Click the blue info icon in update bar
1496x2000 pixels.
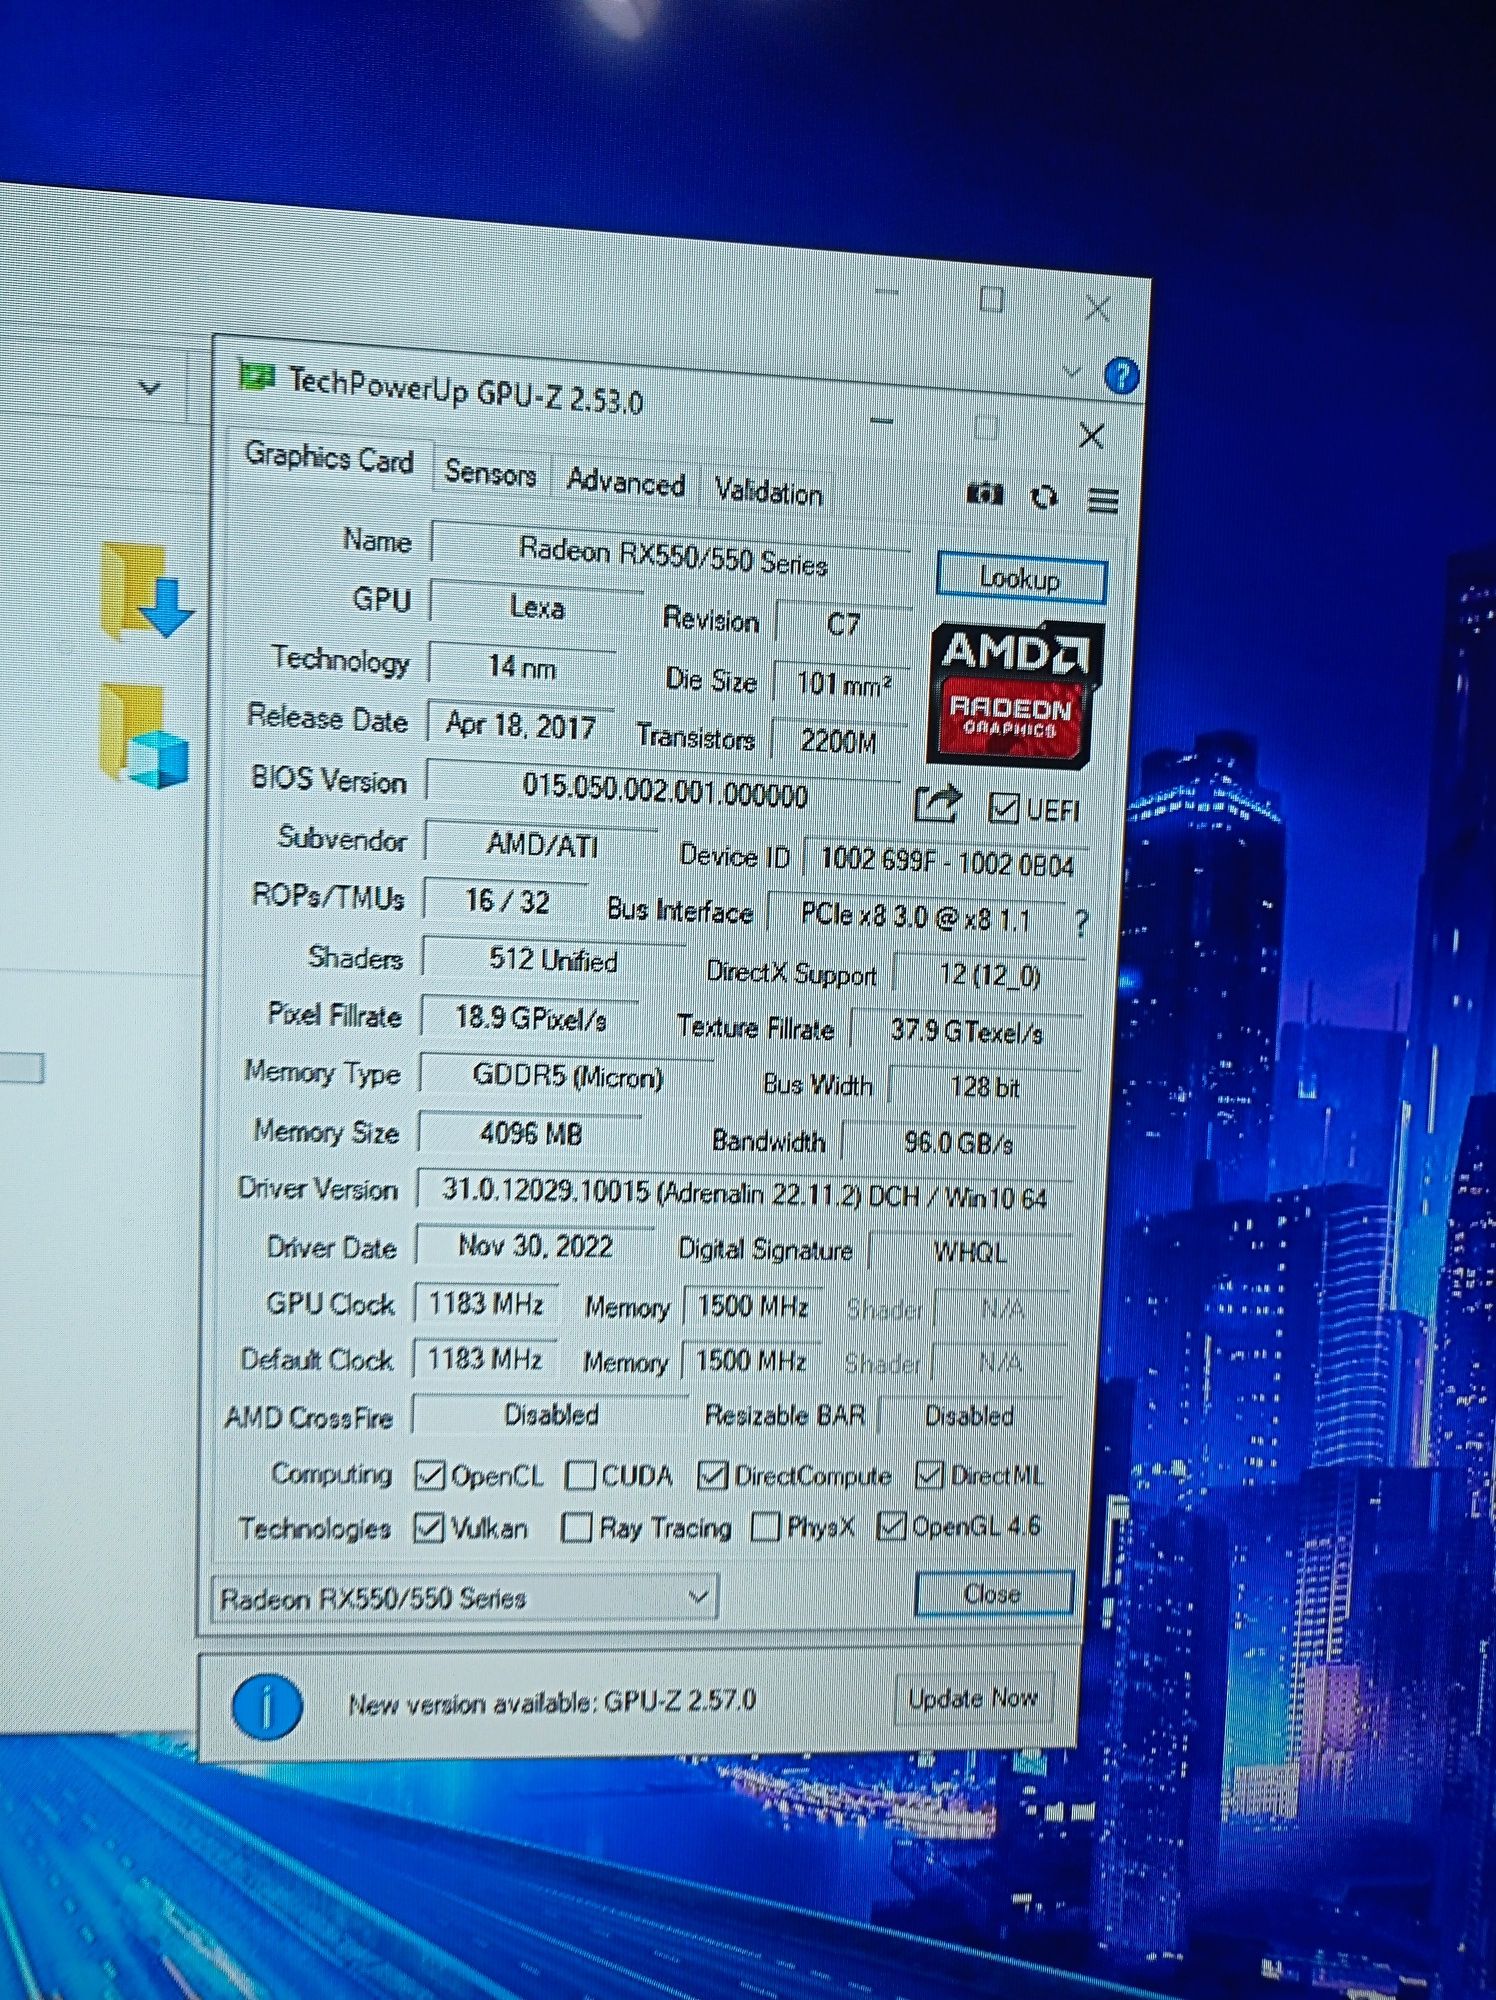coord(267,1707)
